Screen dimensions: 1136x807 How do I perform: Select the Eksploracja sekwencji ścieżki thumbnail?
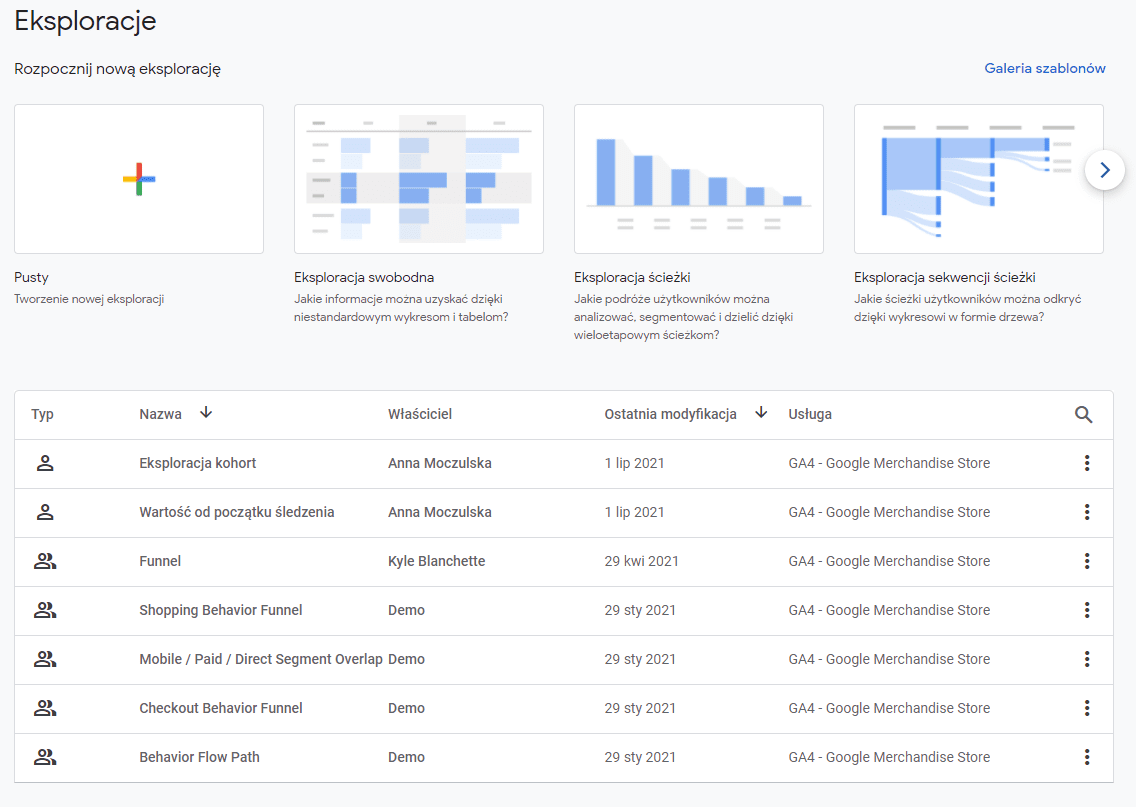click(979, 179)
